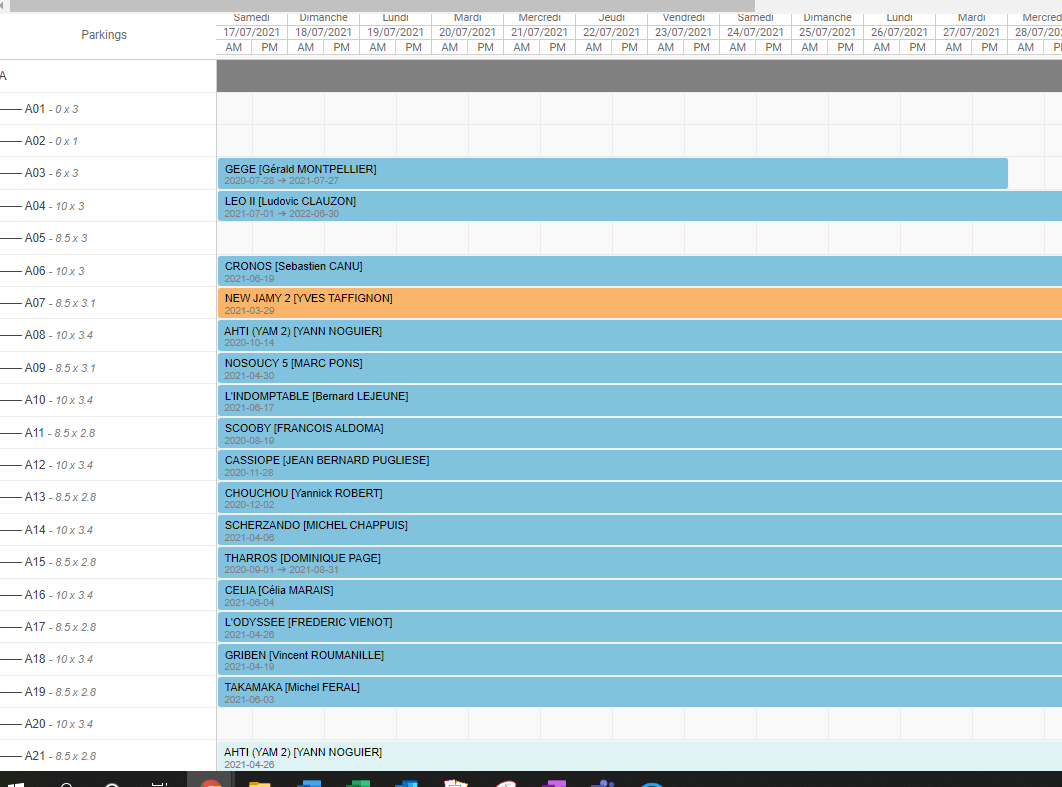The width and height of the screenshot is (1062, 787).
Task: Open Microsoft Teams from the taskbar
Action: tap(602, 783)
